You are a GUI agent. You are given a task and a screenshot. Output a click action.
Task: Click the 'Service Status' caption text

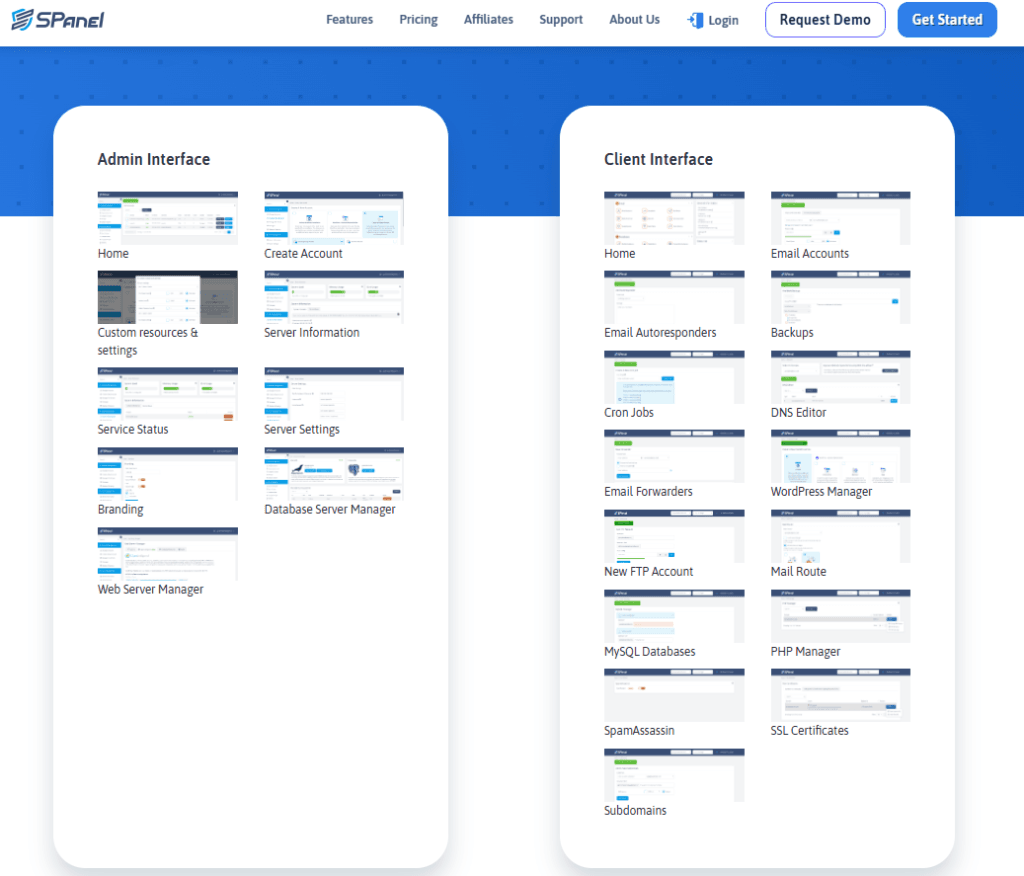[x=133, y=429]
